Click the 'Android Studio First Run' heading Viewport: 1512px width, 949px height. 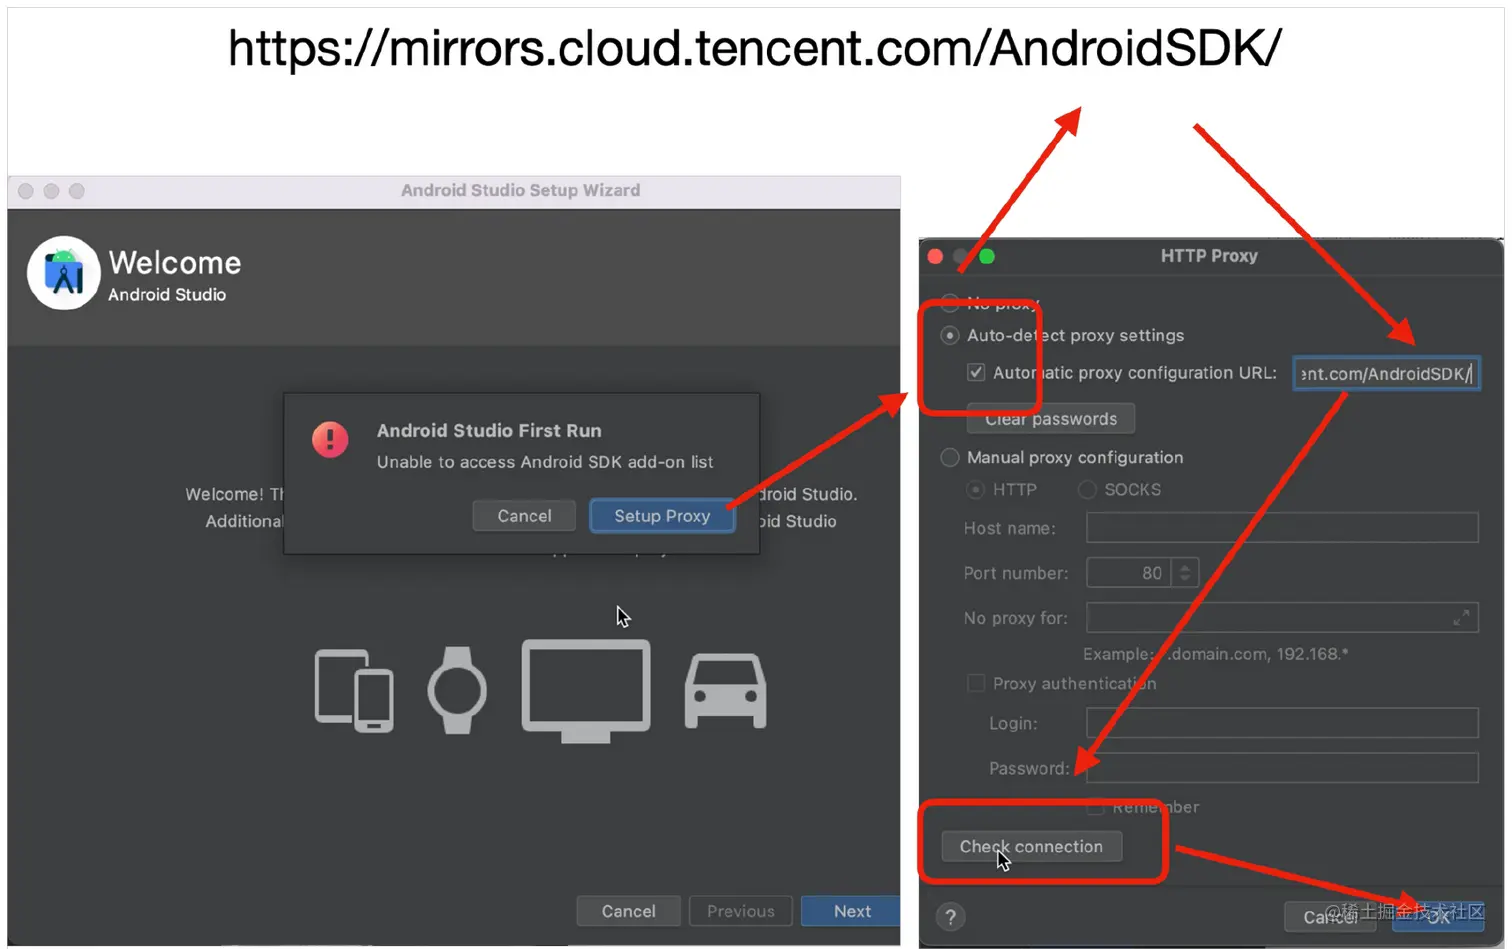coord(489,430)
